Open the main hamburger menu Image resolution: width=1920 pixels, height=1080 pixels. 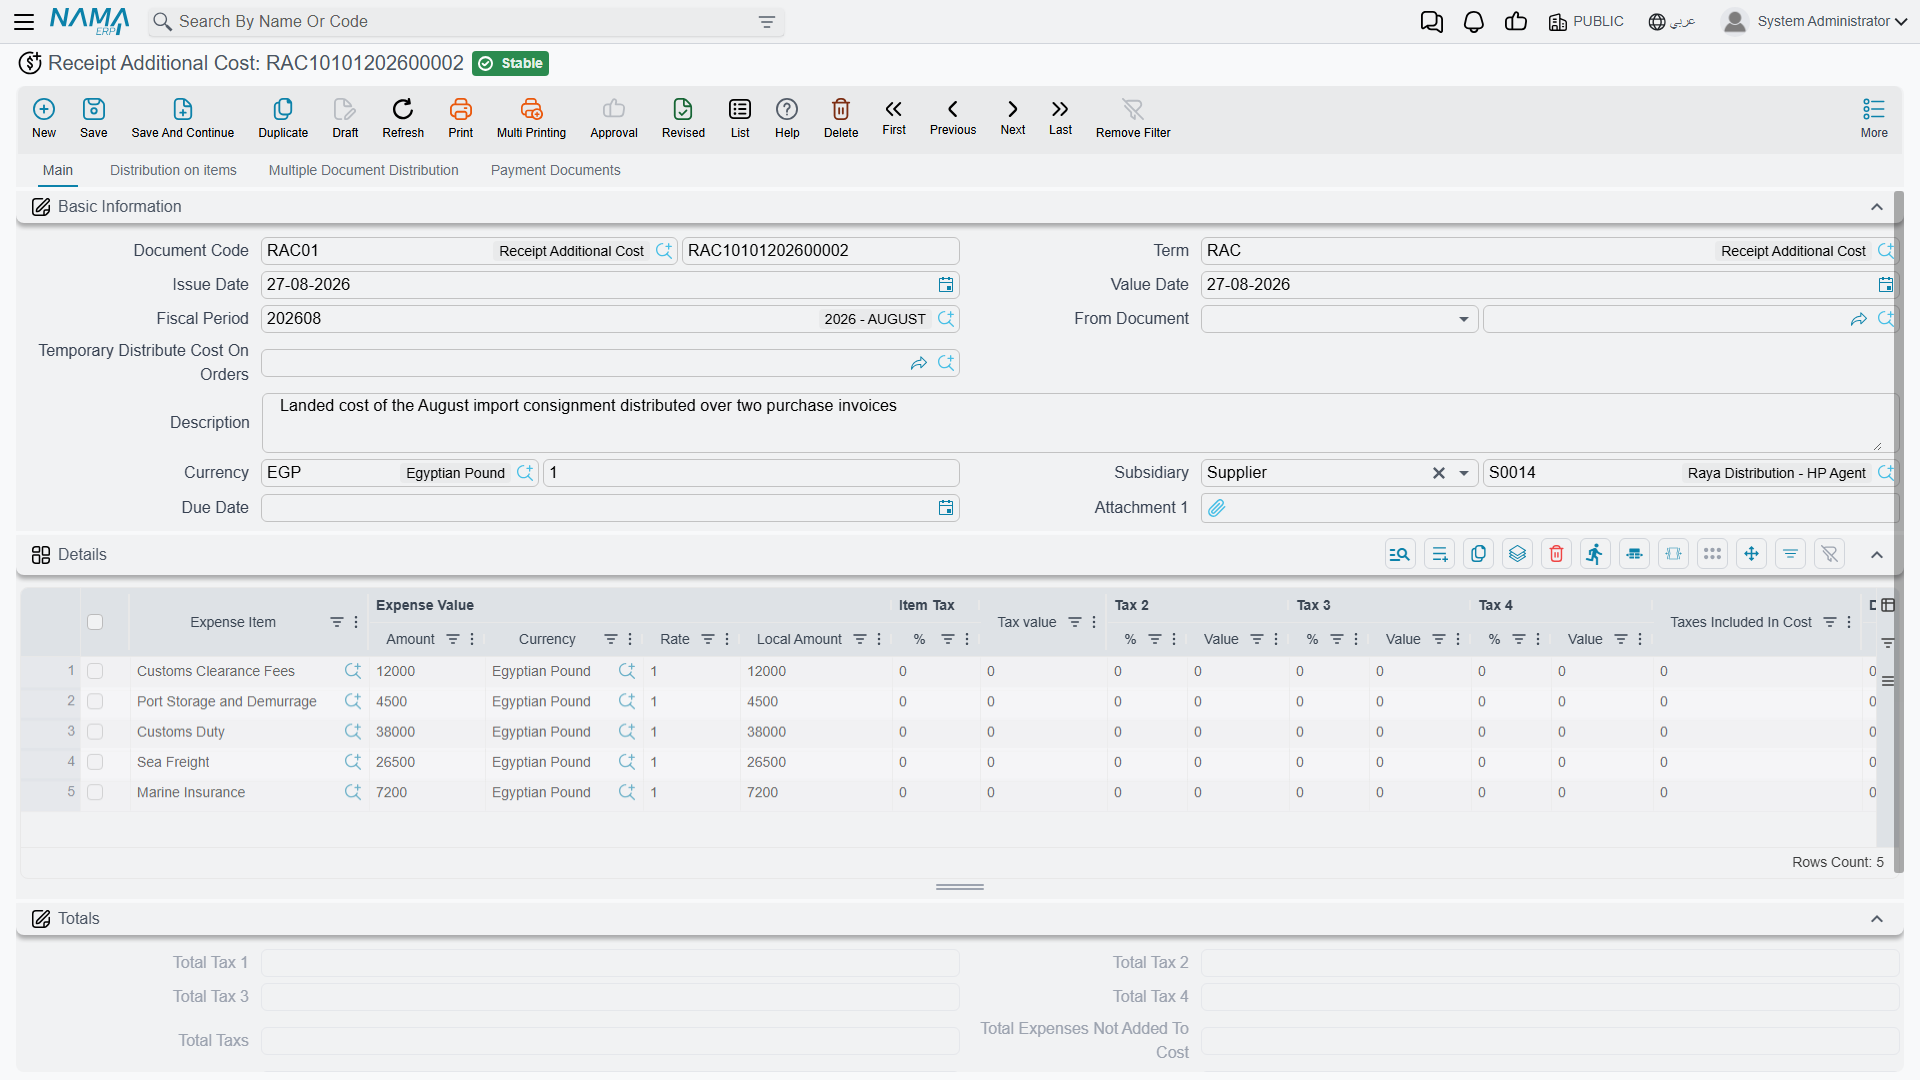click(24, 22)
